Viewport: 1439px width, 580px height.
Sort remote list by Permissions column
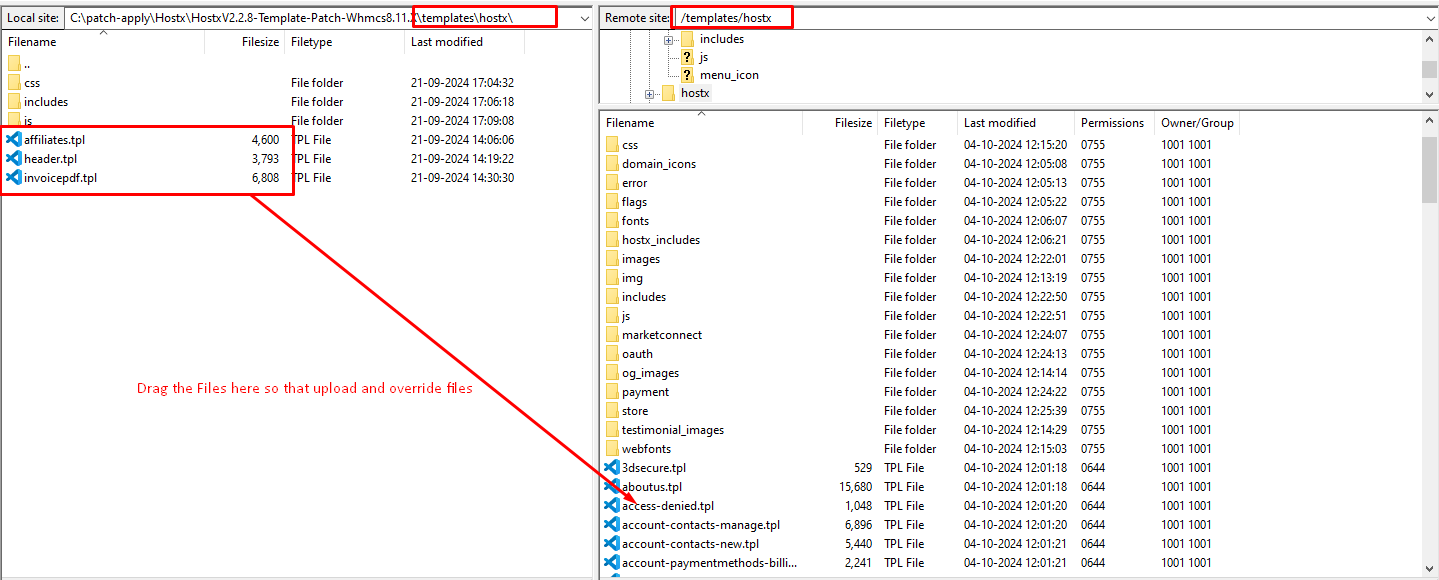pyautogui.click(x=1112, y=123)
